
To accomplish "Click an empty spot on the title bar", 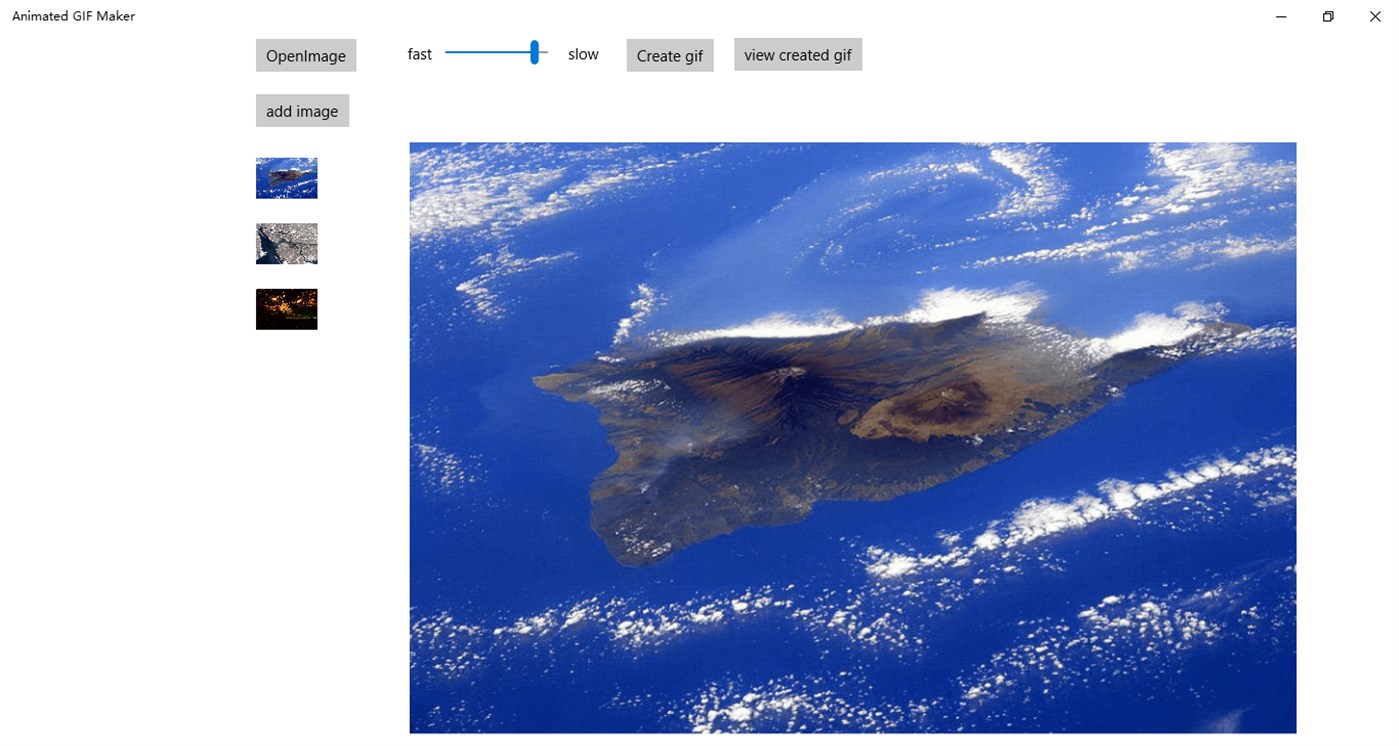I will tap(700, 15).
